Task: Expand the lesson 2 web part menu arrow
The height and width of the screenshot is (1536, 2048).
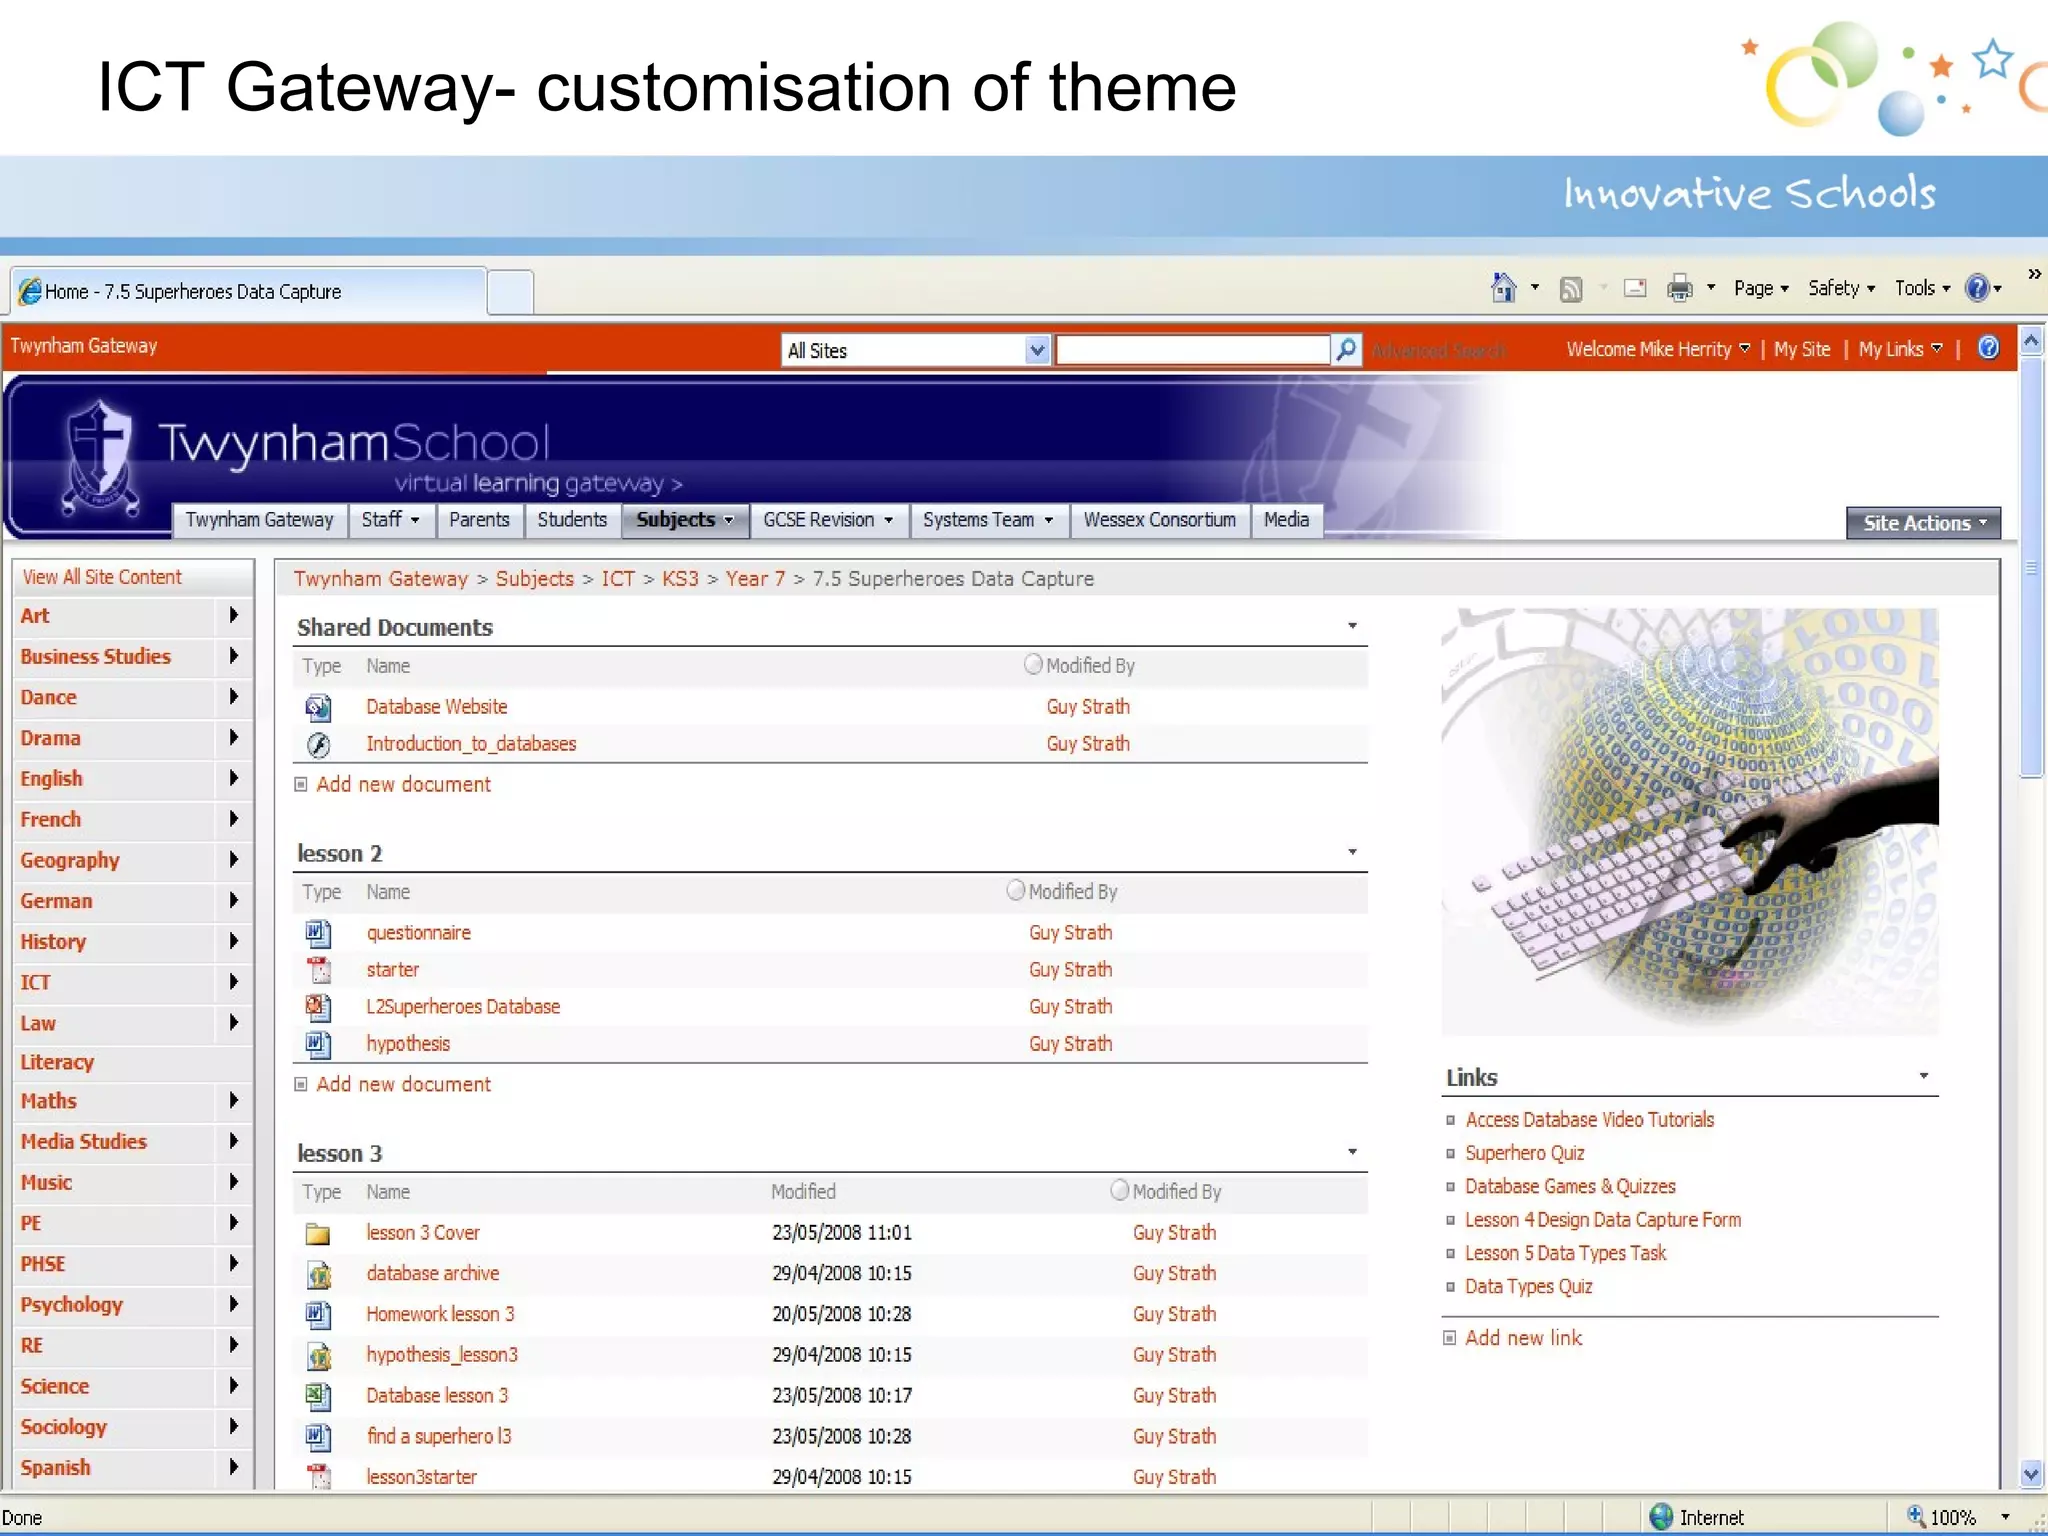Action: click(1352, 852)
